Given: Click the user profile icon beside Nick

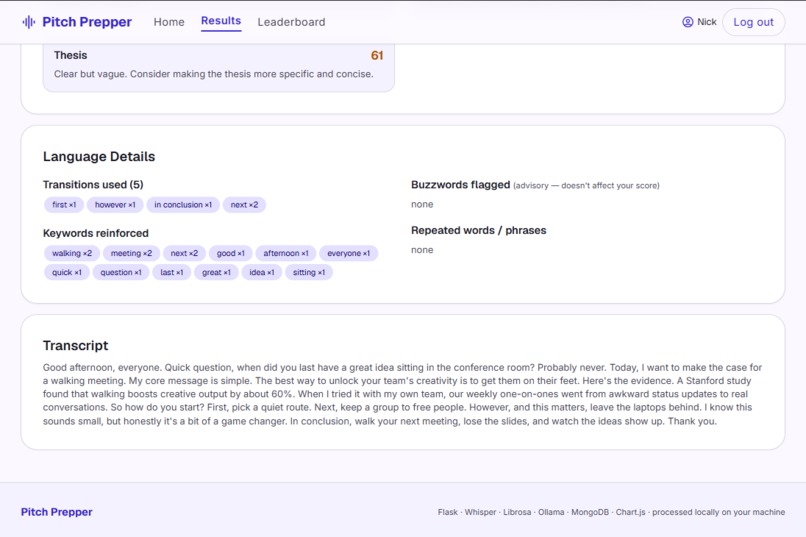Looking at the screenshot, I should click(x=687, y=22).
